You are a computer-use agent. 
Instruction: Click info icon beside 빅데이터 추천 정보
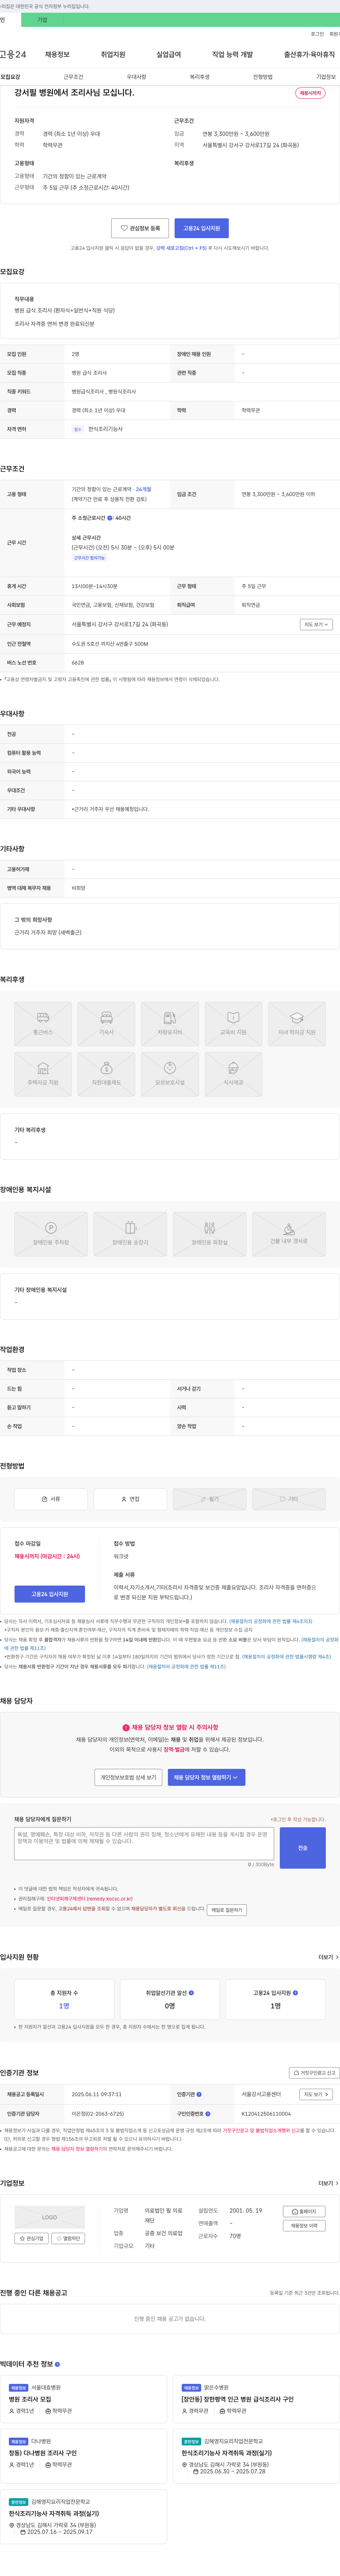pyautogui.click(x=57, y=2364)
